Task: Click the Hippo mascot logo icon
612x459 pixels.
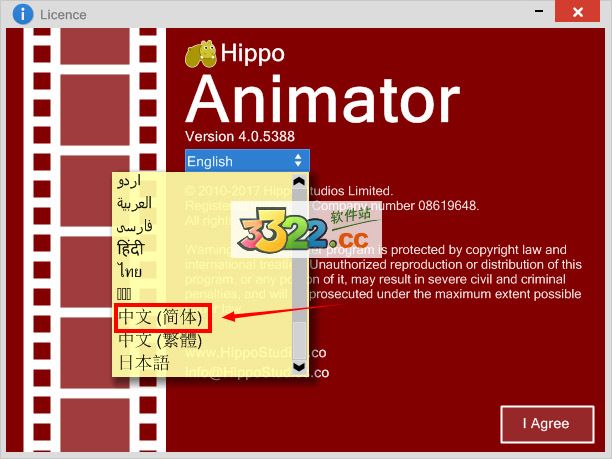Action: coord(201,54)
